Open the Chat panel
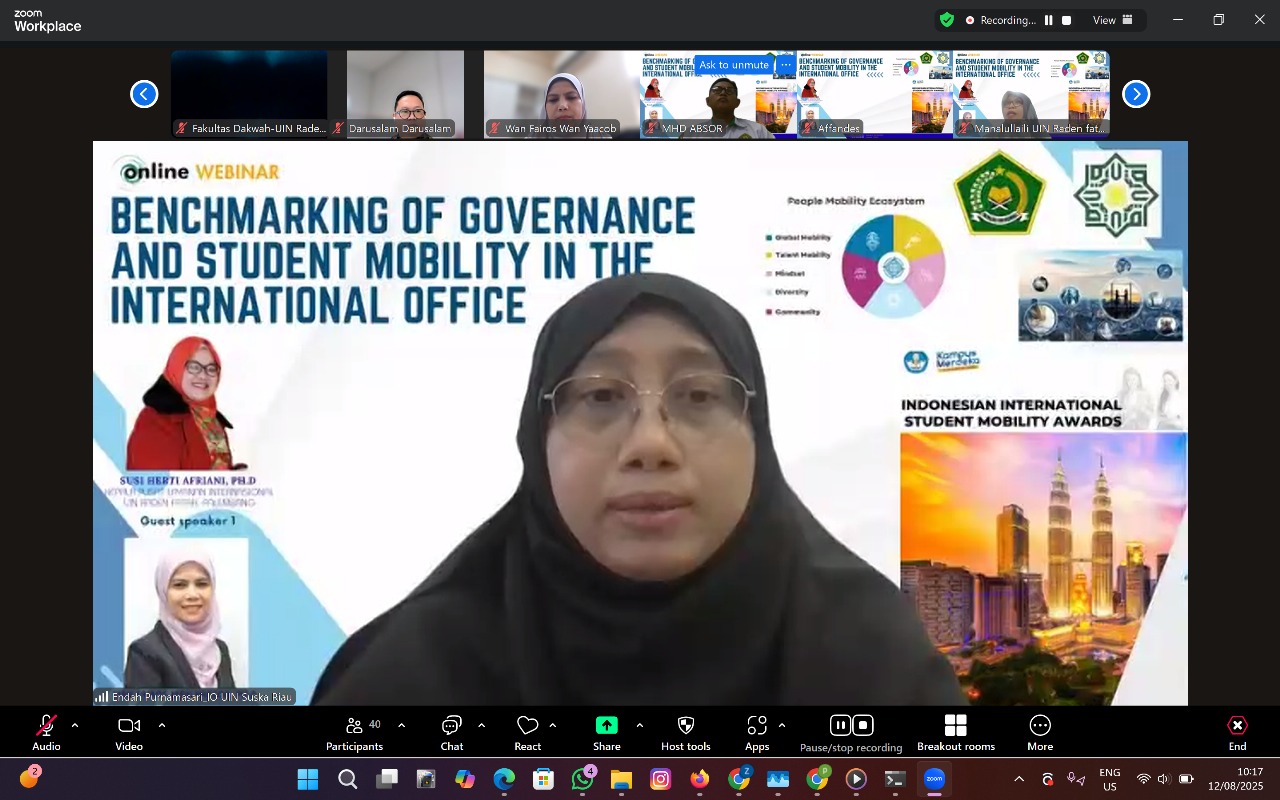Image resolution: width=1280 pixels, height=800 pixels. point(452,732)
